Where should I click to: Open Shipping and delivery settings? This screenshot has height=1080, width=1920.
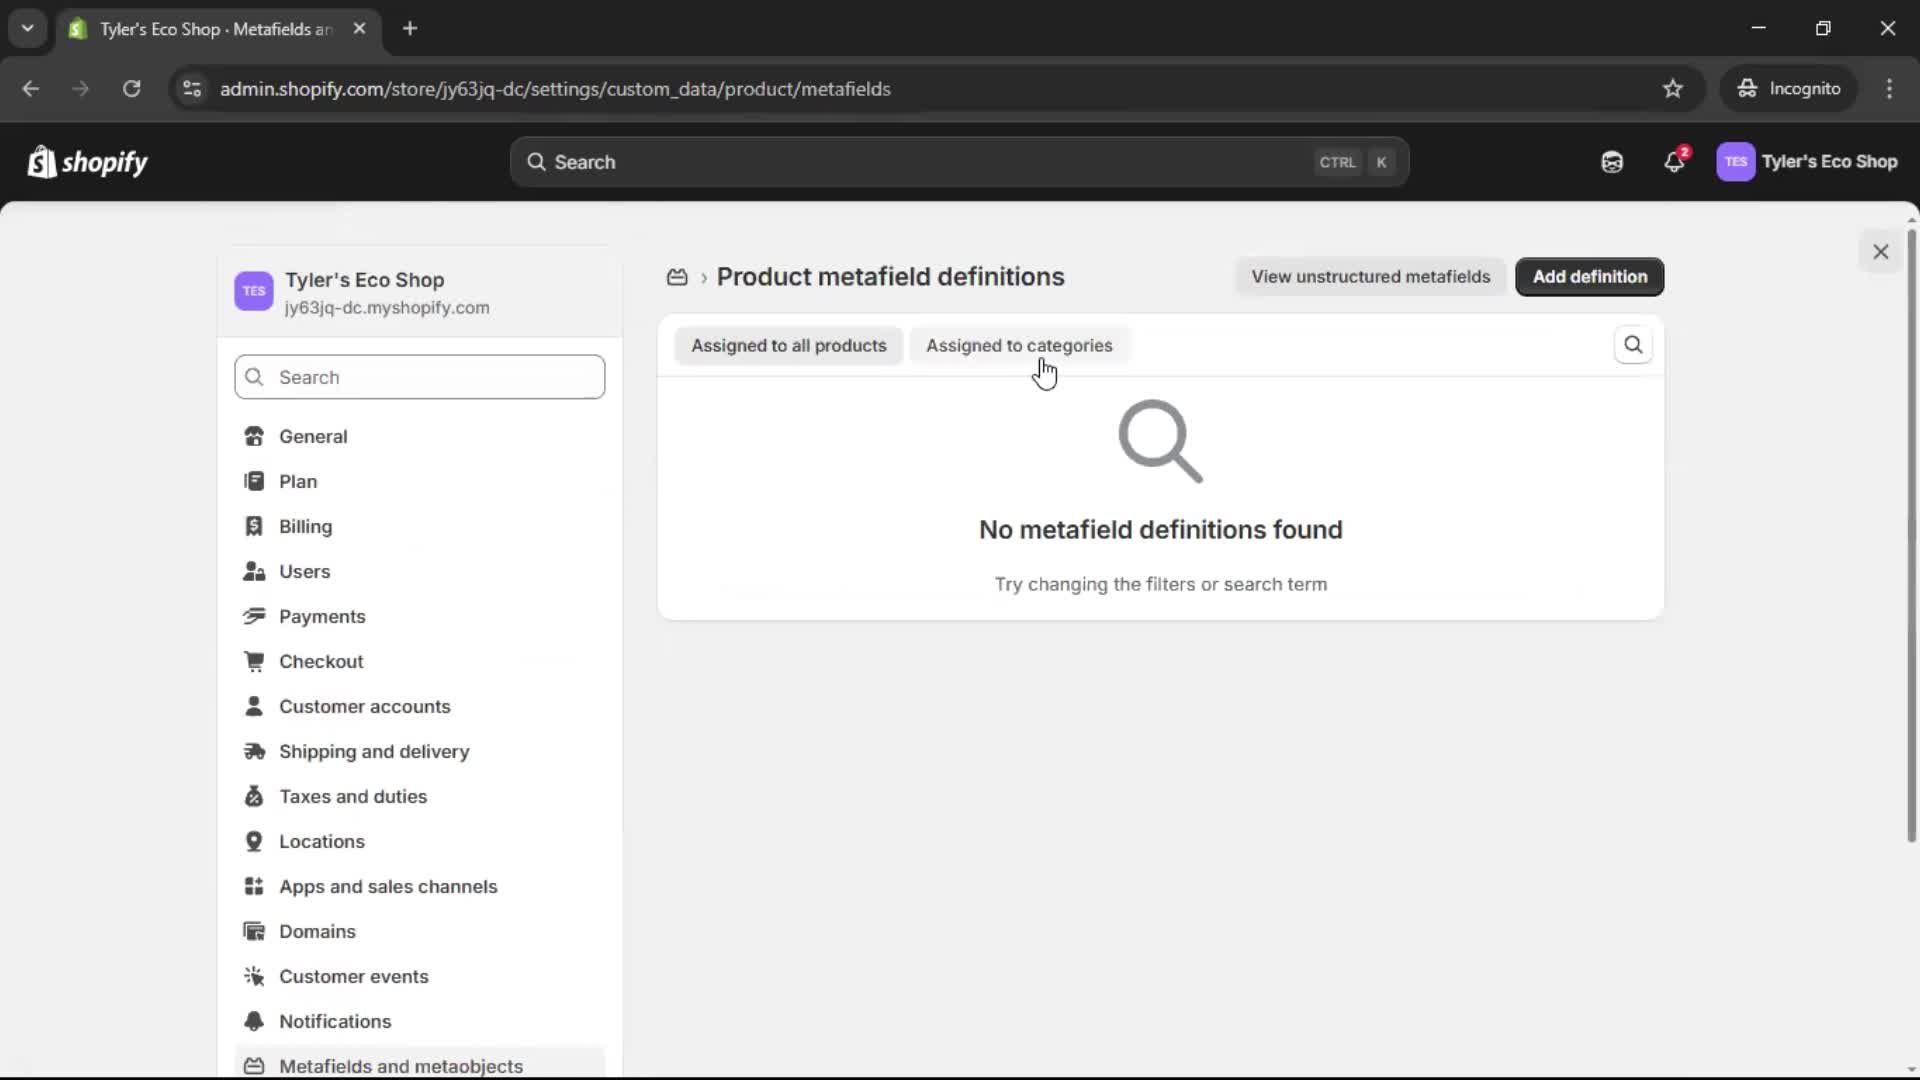tap(375, 751)
